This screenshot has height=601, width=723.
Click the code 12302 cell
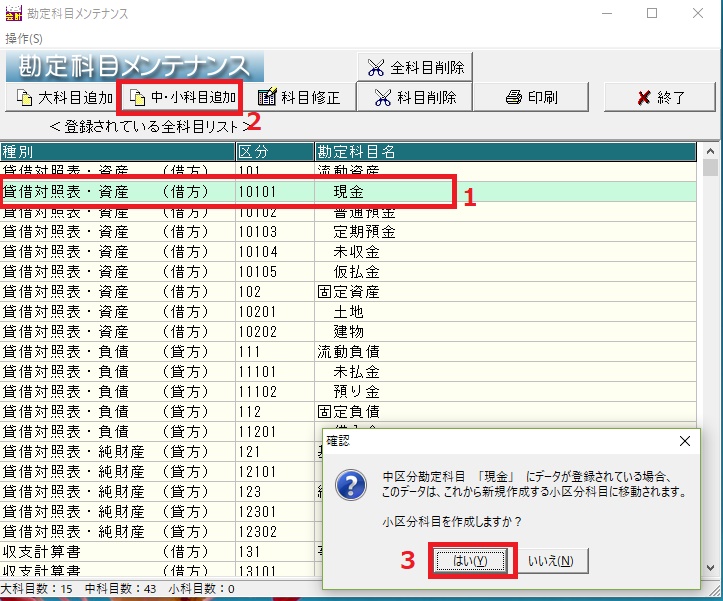(275, 531)
